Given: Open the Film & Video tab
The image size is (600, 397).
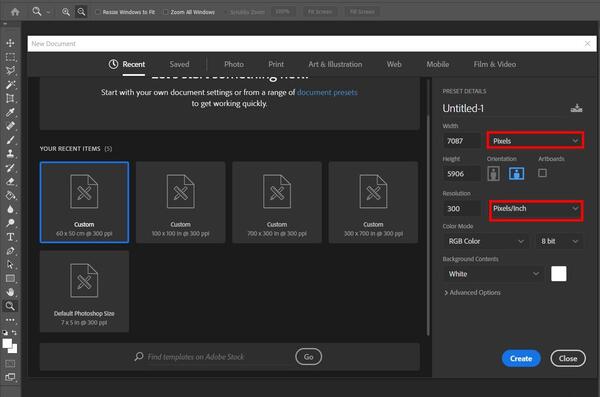Looking at the screenshot, I should pyautogui.click(x=494, y=64).
